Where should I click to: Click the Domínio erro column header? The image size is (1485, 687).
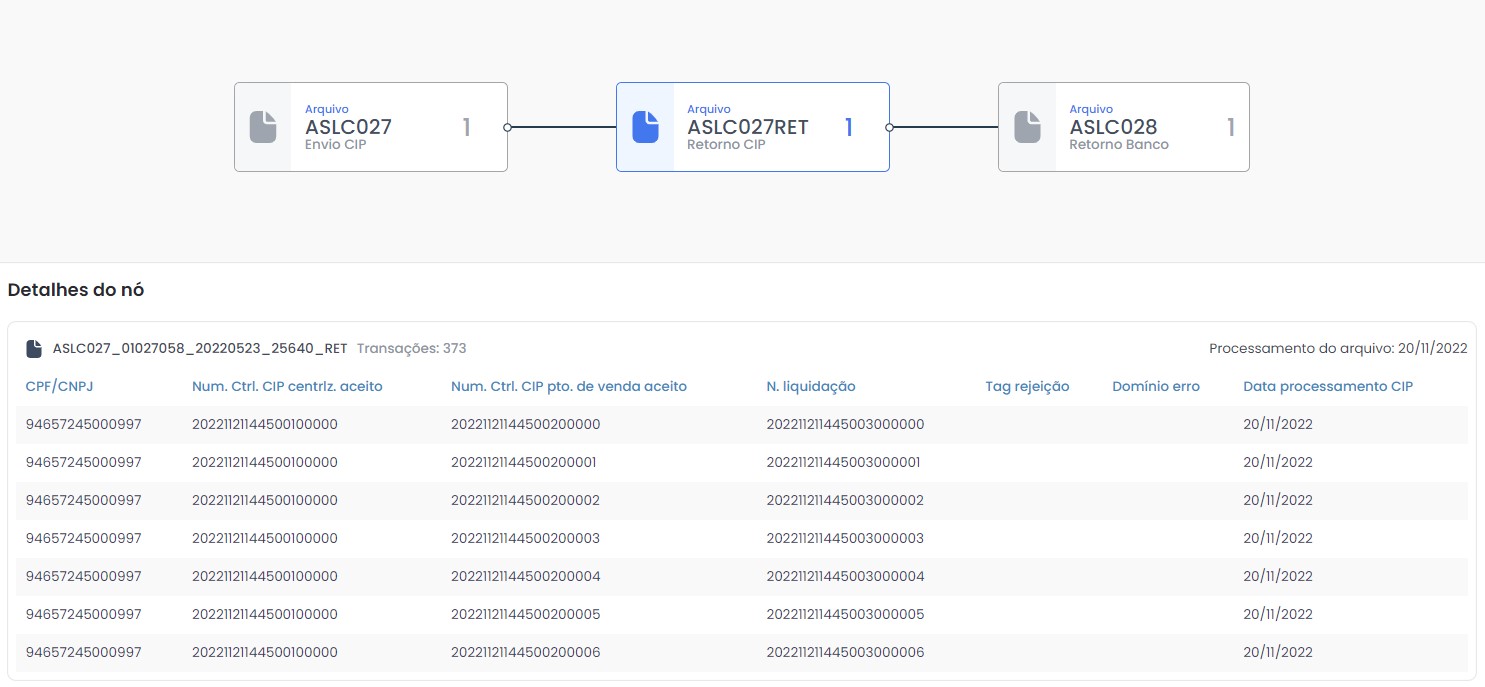click(1155, 386)
